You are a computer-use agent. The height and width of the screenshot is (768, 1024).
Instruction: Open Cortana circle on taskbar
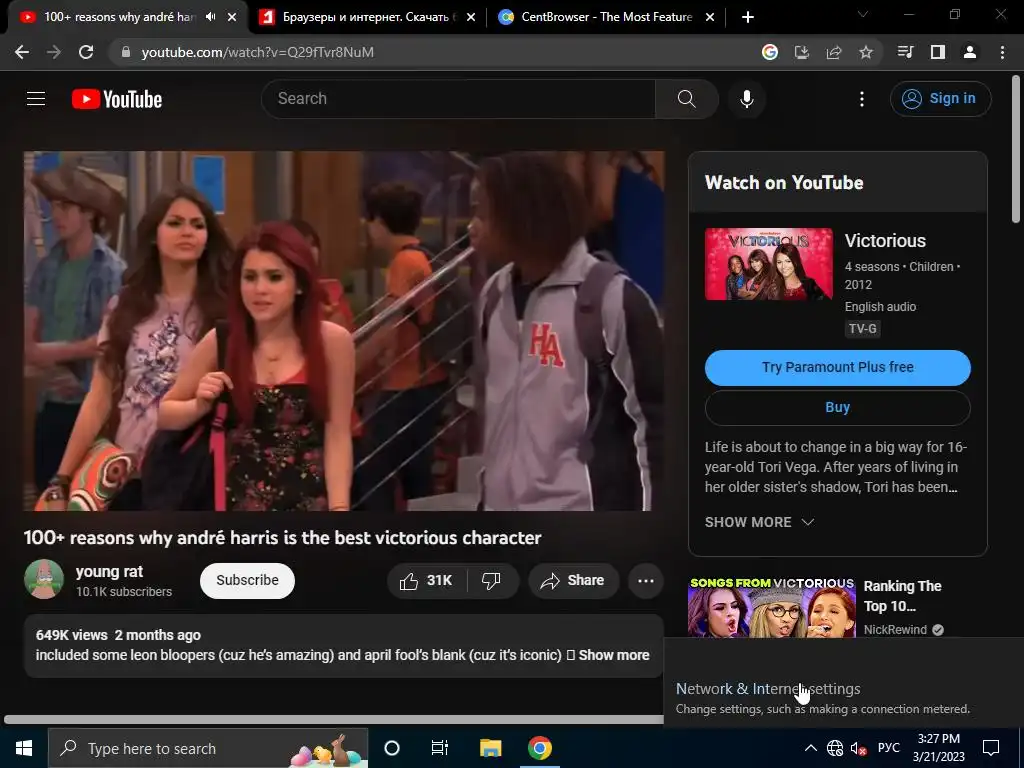click(x=392, y=748)
